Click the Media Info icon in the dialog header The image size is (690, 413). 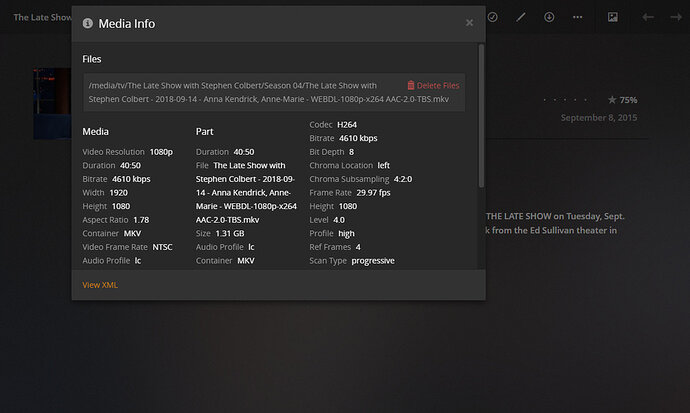pos(88,23)
